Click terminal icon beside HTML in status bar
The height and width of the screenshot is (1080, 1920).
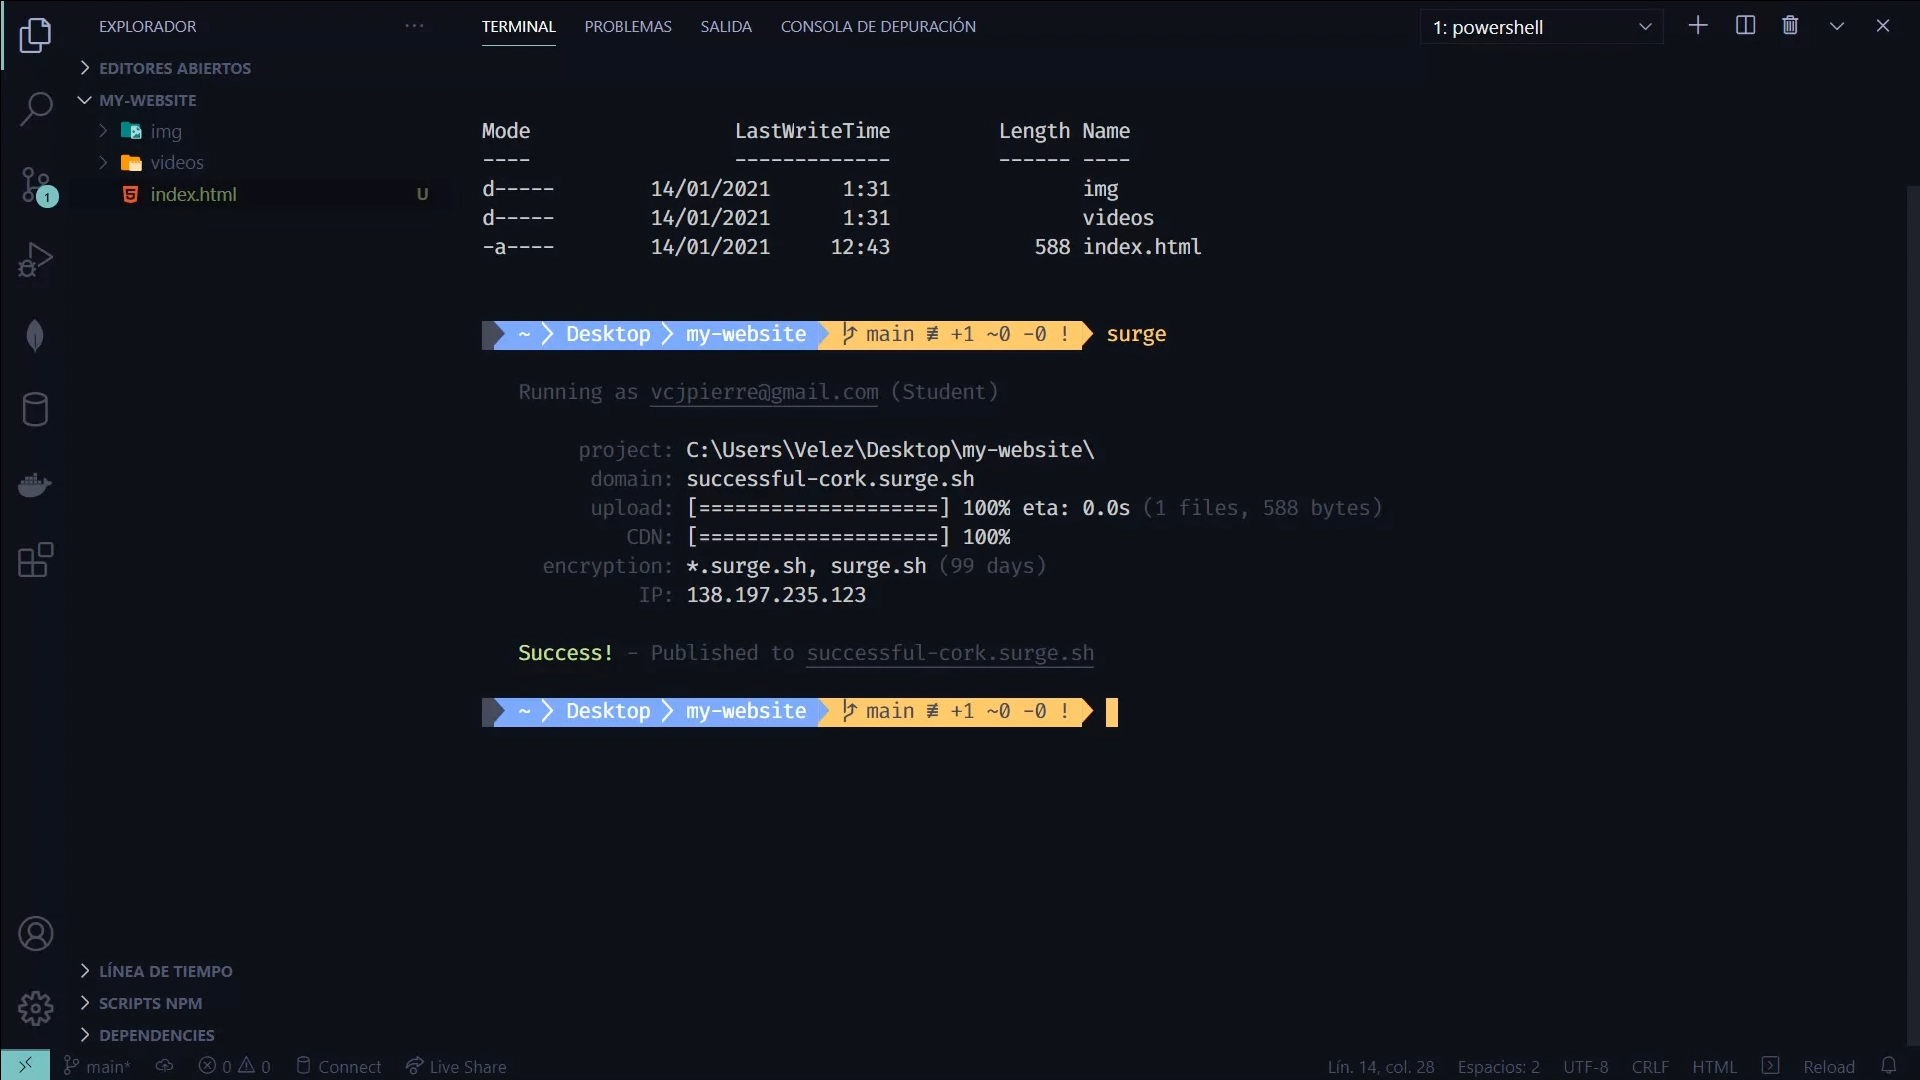[x=1770, y=1066]
